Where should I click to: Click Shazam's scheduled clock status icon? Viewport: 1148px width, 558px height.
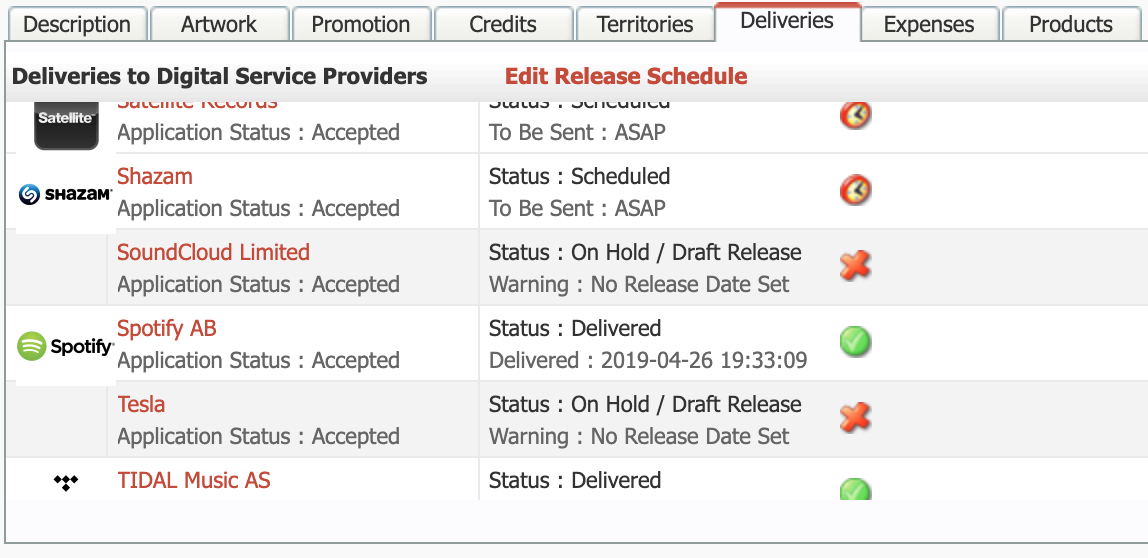[855, 190]
